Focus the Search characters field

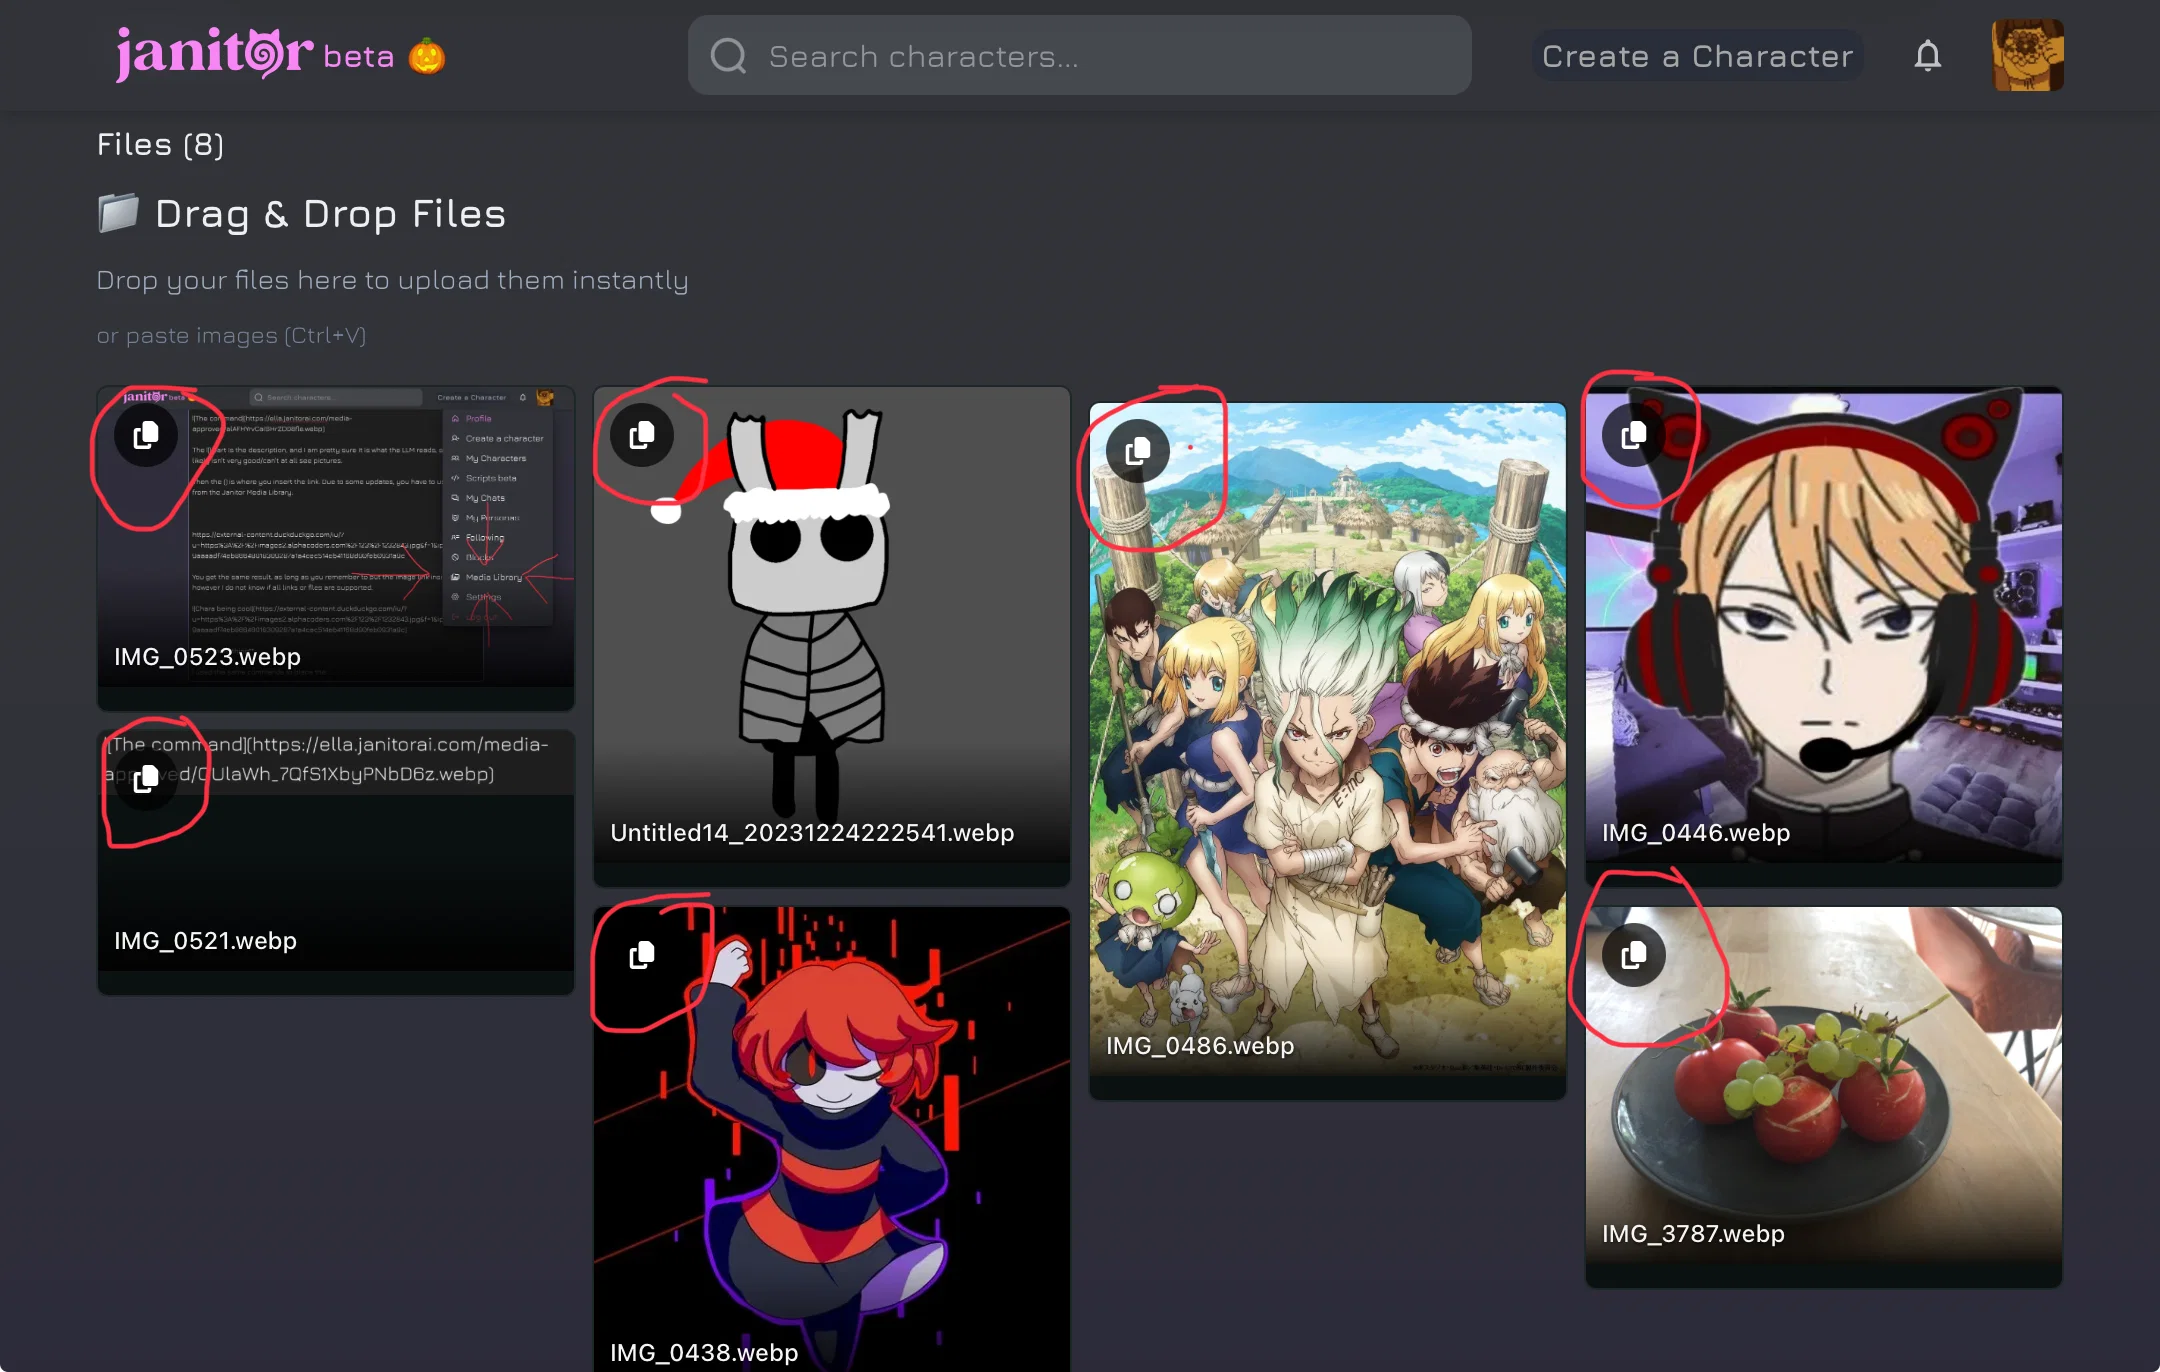[1079, 55]
